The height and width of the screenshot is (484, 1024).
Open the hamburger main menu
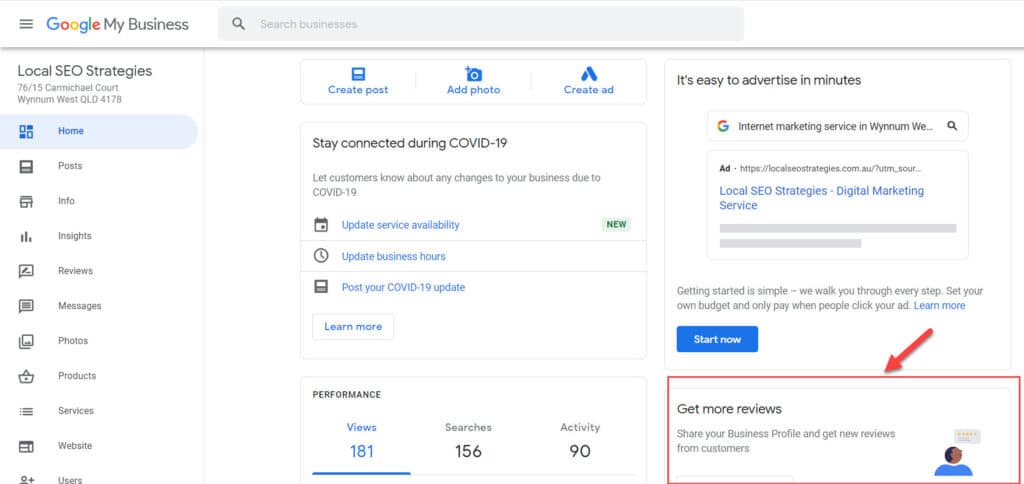(x=26, y=24)
